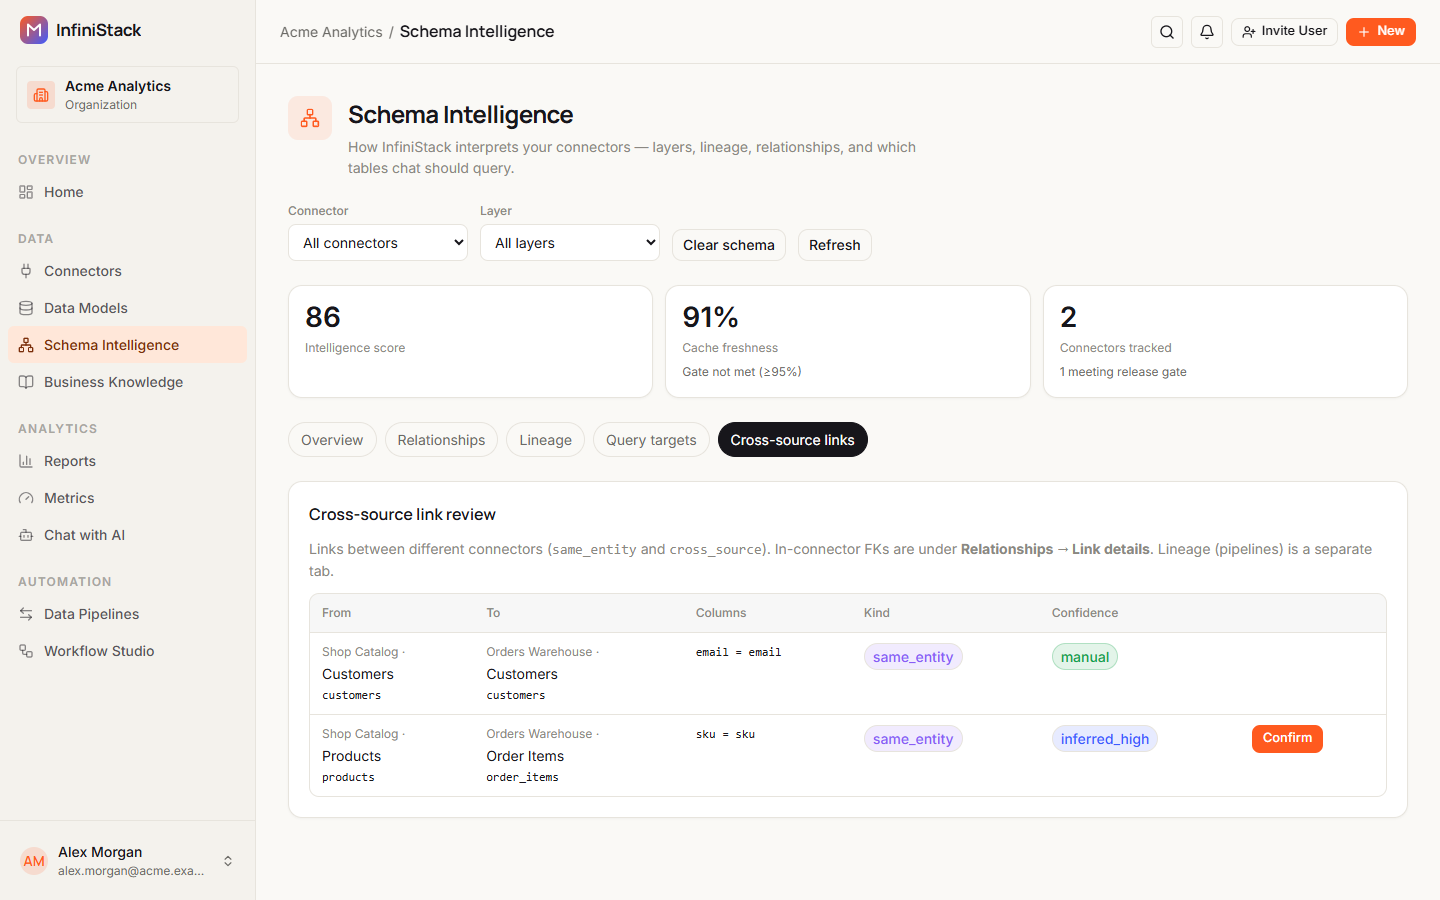Click the Clear schema button
1440x900 pixels.
coord(729,245)
